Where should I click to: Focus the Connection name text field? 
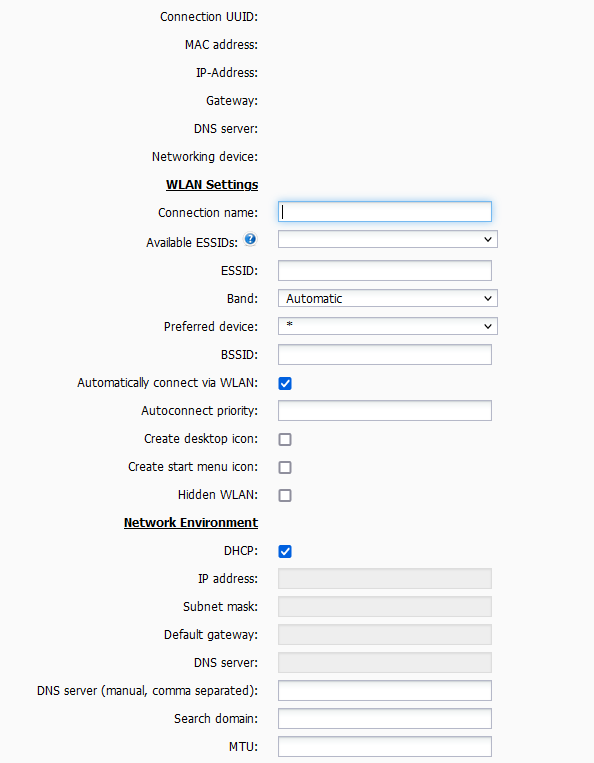385,212
